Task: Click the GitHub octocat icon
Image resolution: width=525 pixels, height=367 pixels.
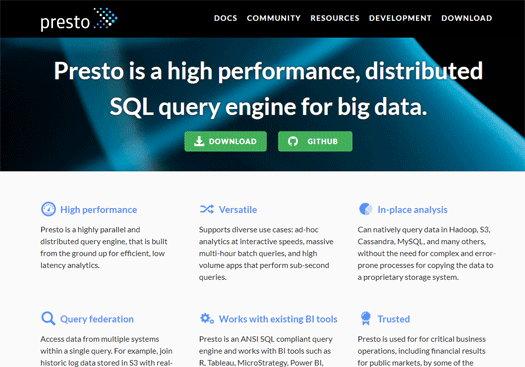Action: [293, 141]
